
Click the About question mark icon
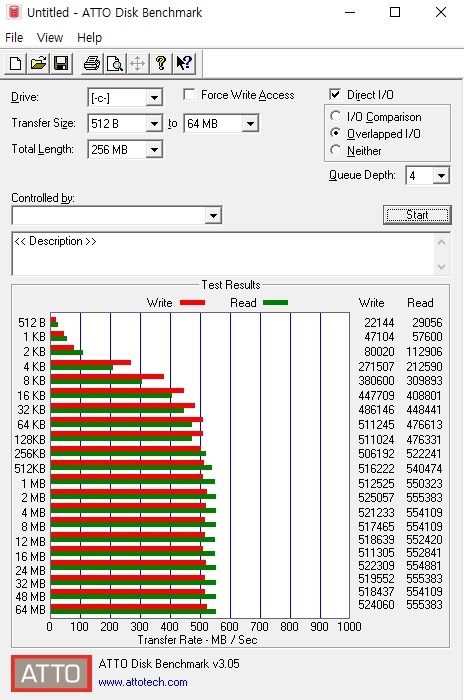[161, 63]
